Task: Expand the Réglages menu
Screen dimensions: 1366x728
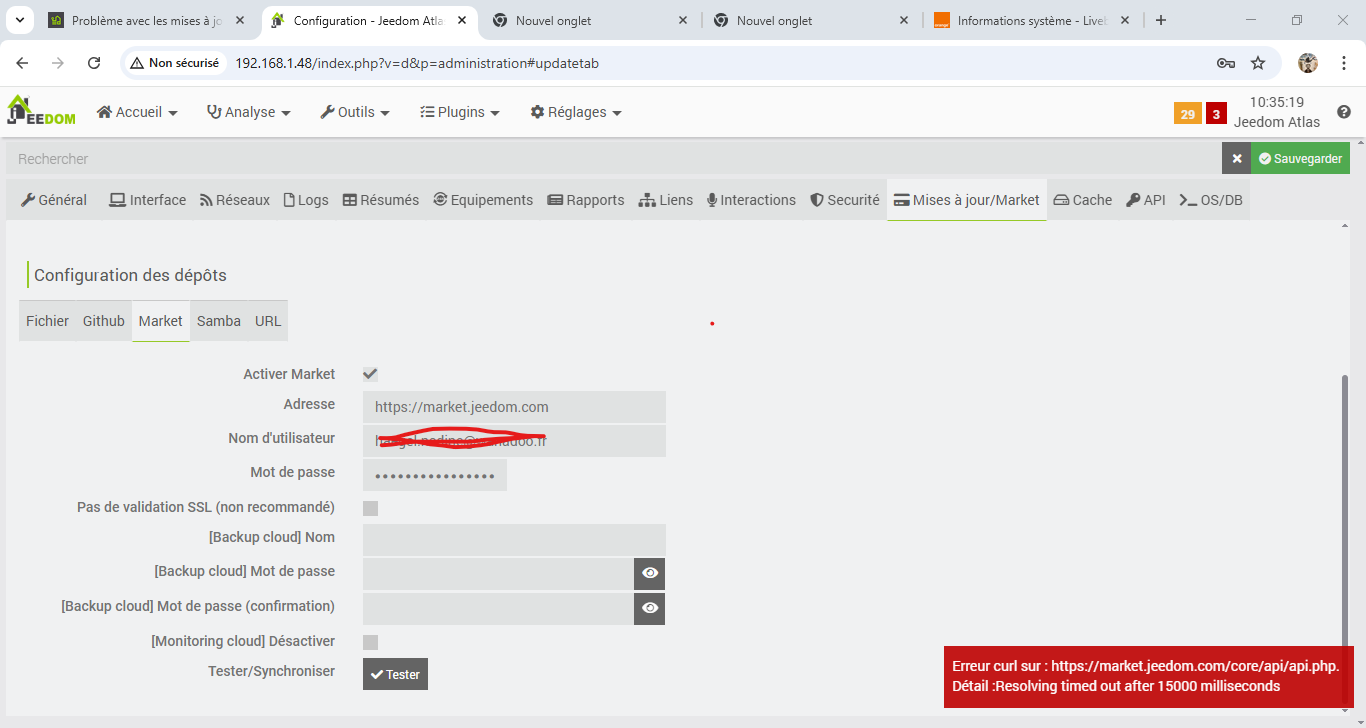Action: pos(576,112)
